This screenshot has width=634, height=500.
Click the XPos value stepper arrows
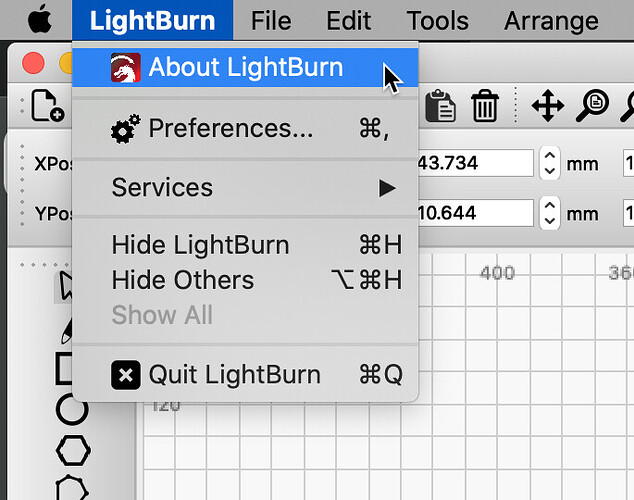pyautogui.click(x=550, y=163)
